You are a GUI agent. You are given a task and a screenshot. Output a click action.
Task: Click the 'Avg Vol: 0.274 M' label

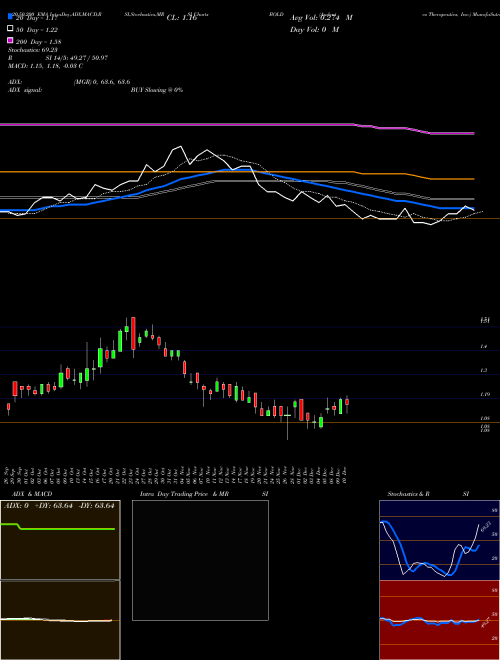tap(321, 18)
